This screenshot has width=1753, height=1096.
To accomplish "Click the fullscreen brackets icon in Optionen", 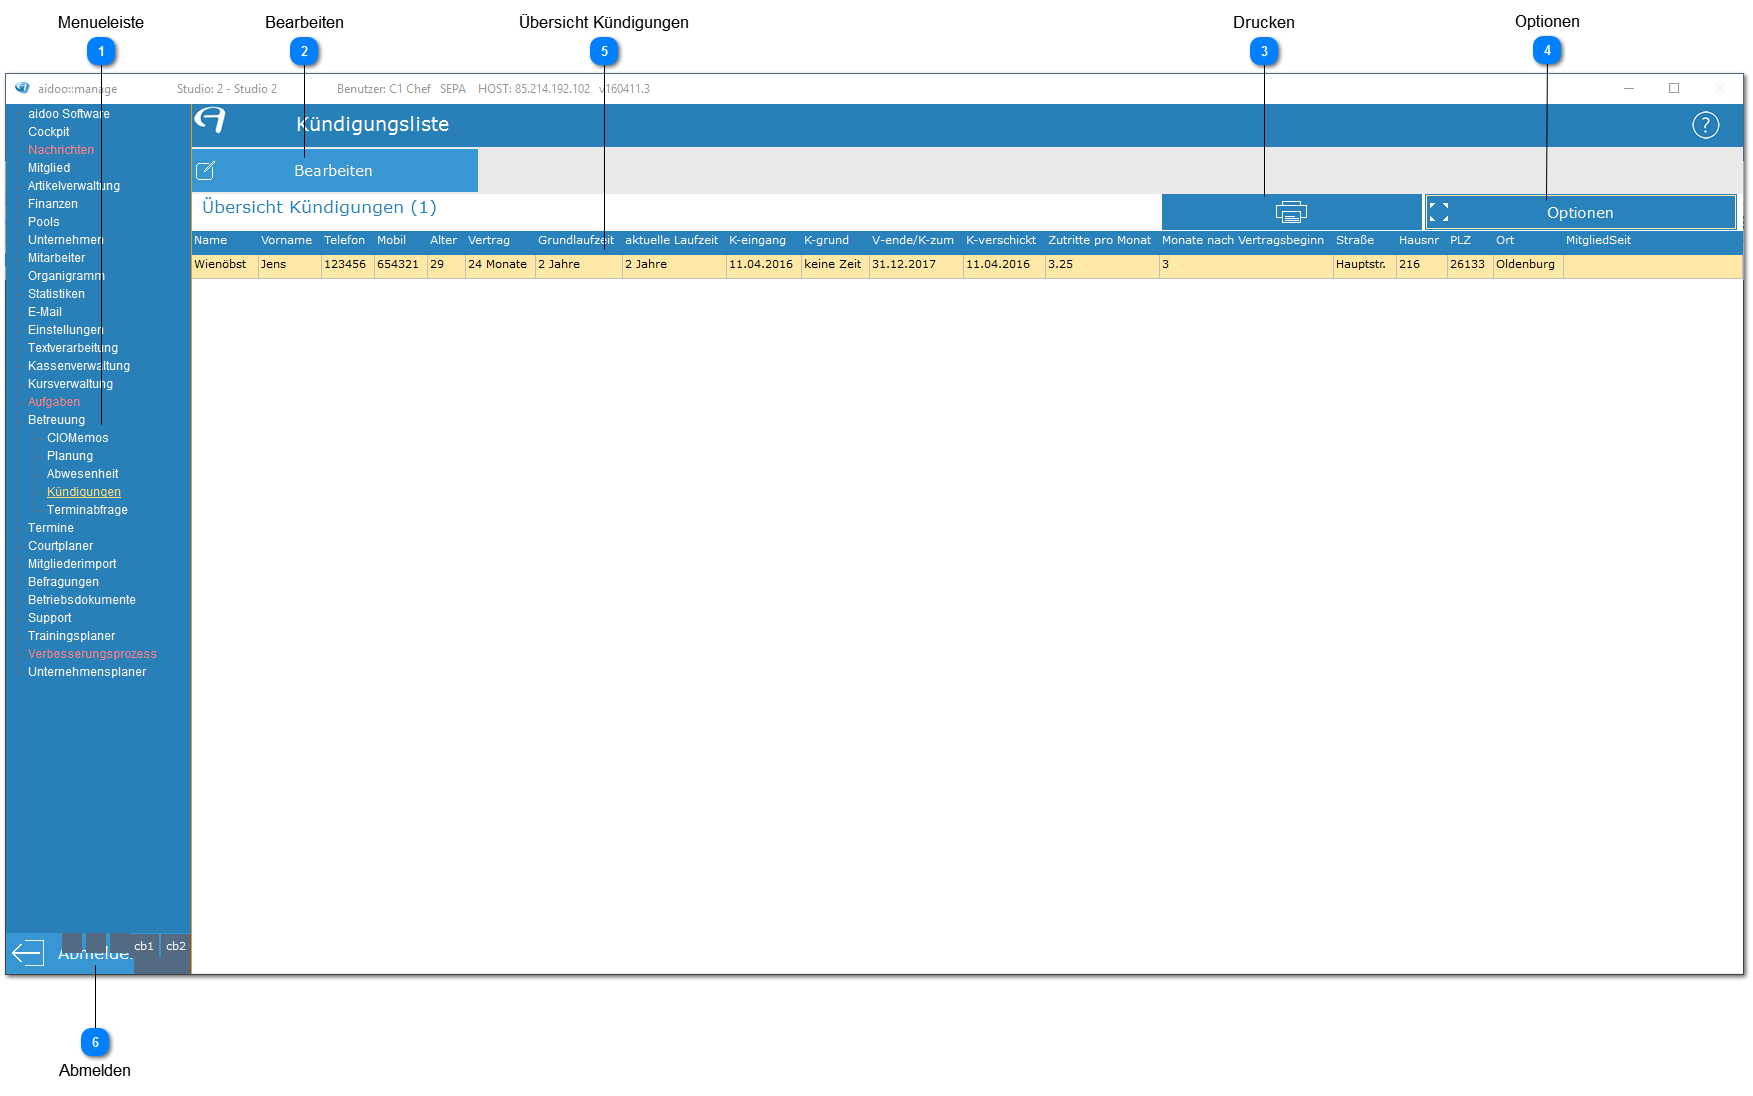I will pos(1439,212).
